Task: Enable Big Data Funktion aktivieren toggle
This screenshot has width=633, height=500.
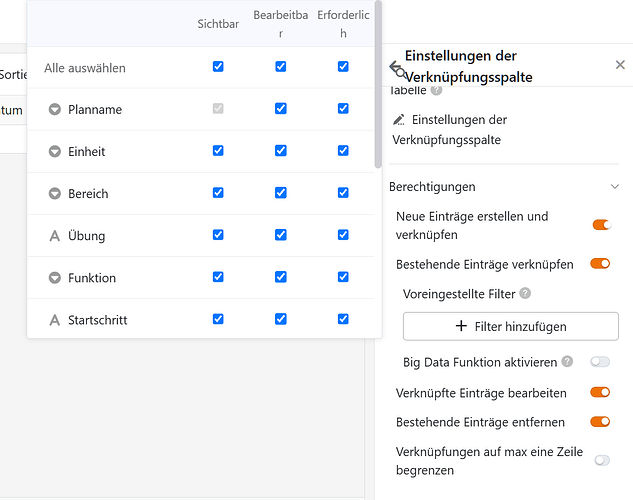Action: [600, 362]
